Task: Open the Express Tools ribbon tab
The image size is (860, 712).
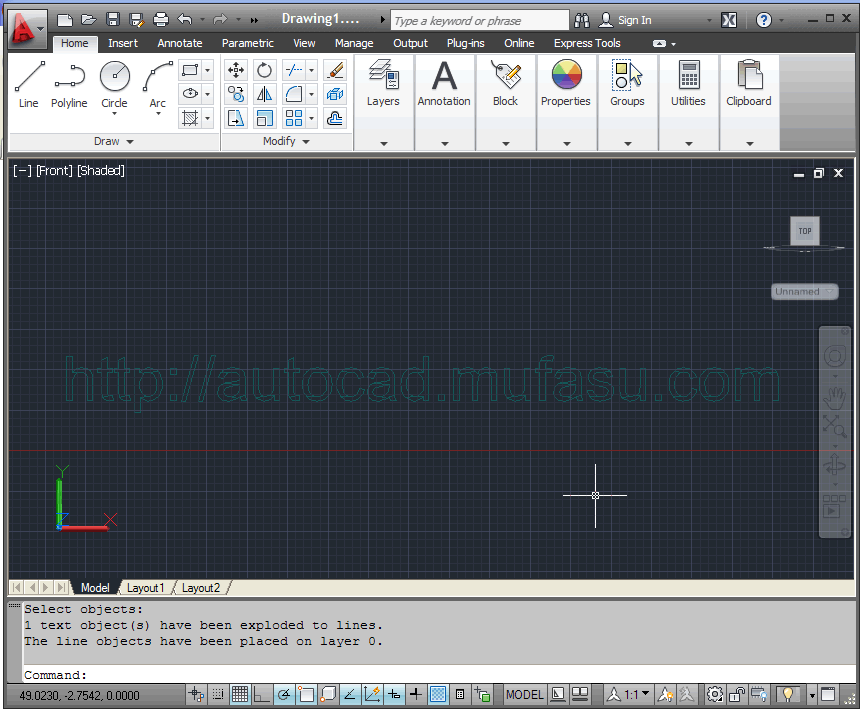Action: pyautogui.click(x=587, y=43)
